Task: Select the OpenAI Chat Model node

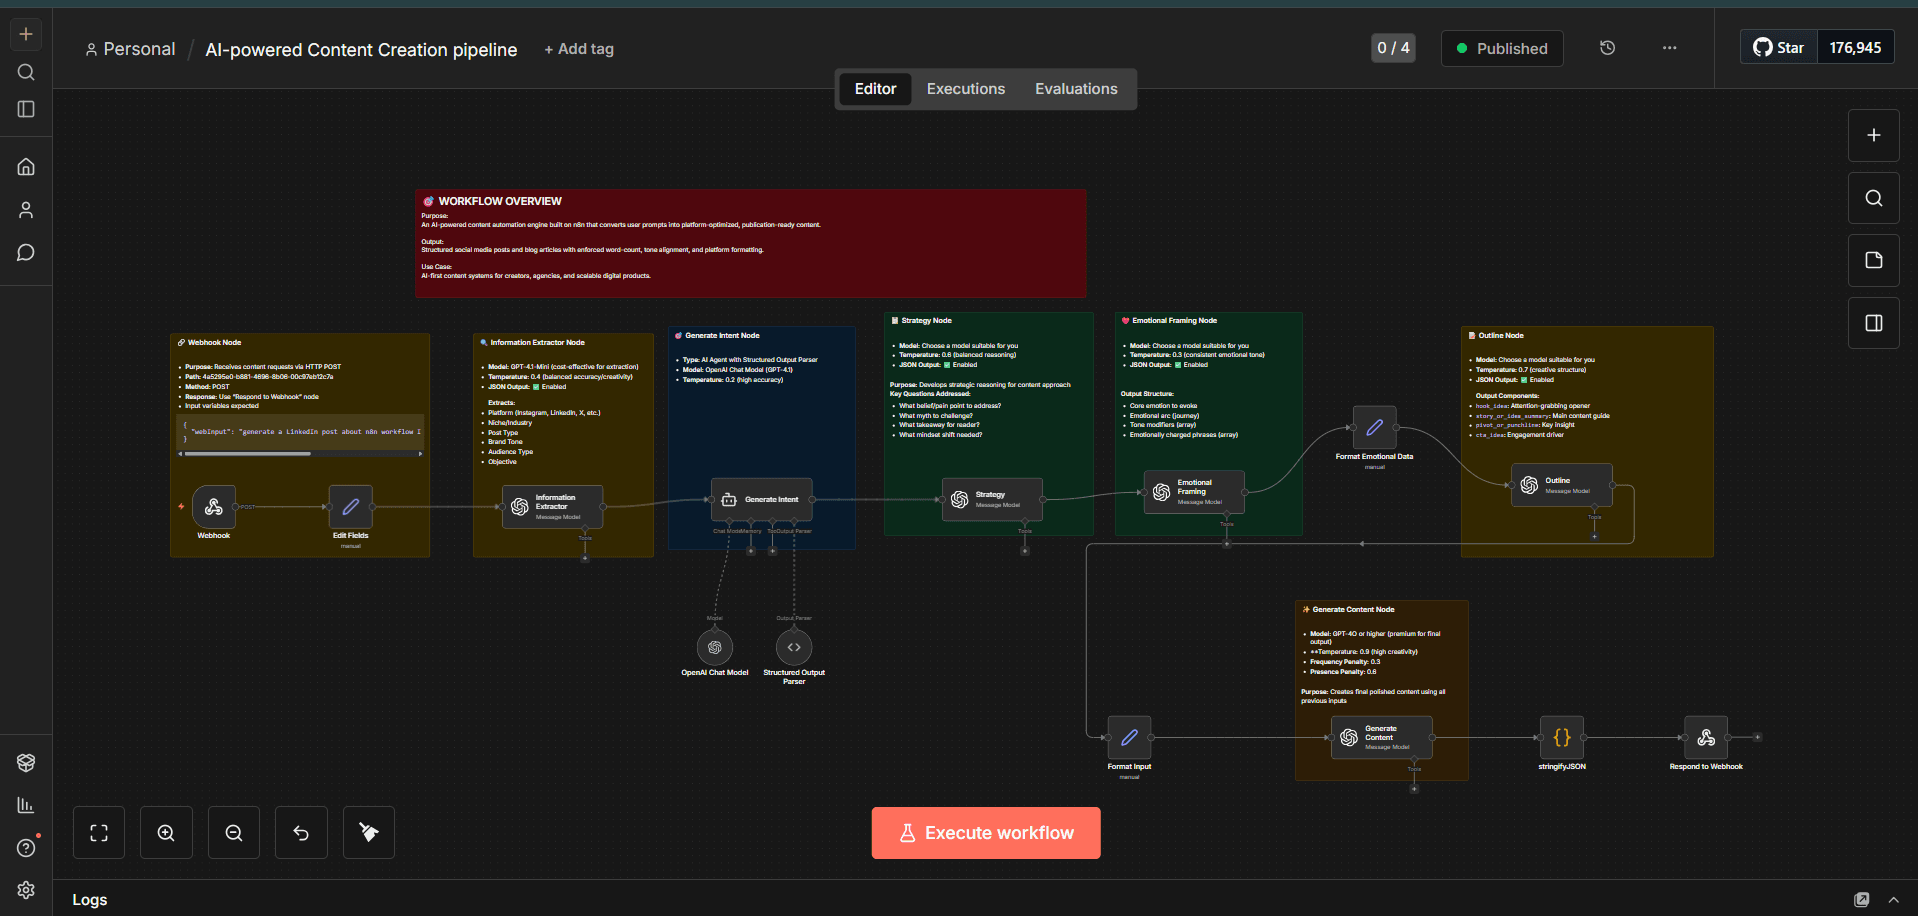Action: tap(715, 648)
